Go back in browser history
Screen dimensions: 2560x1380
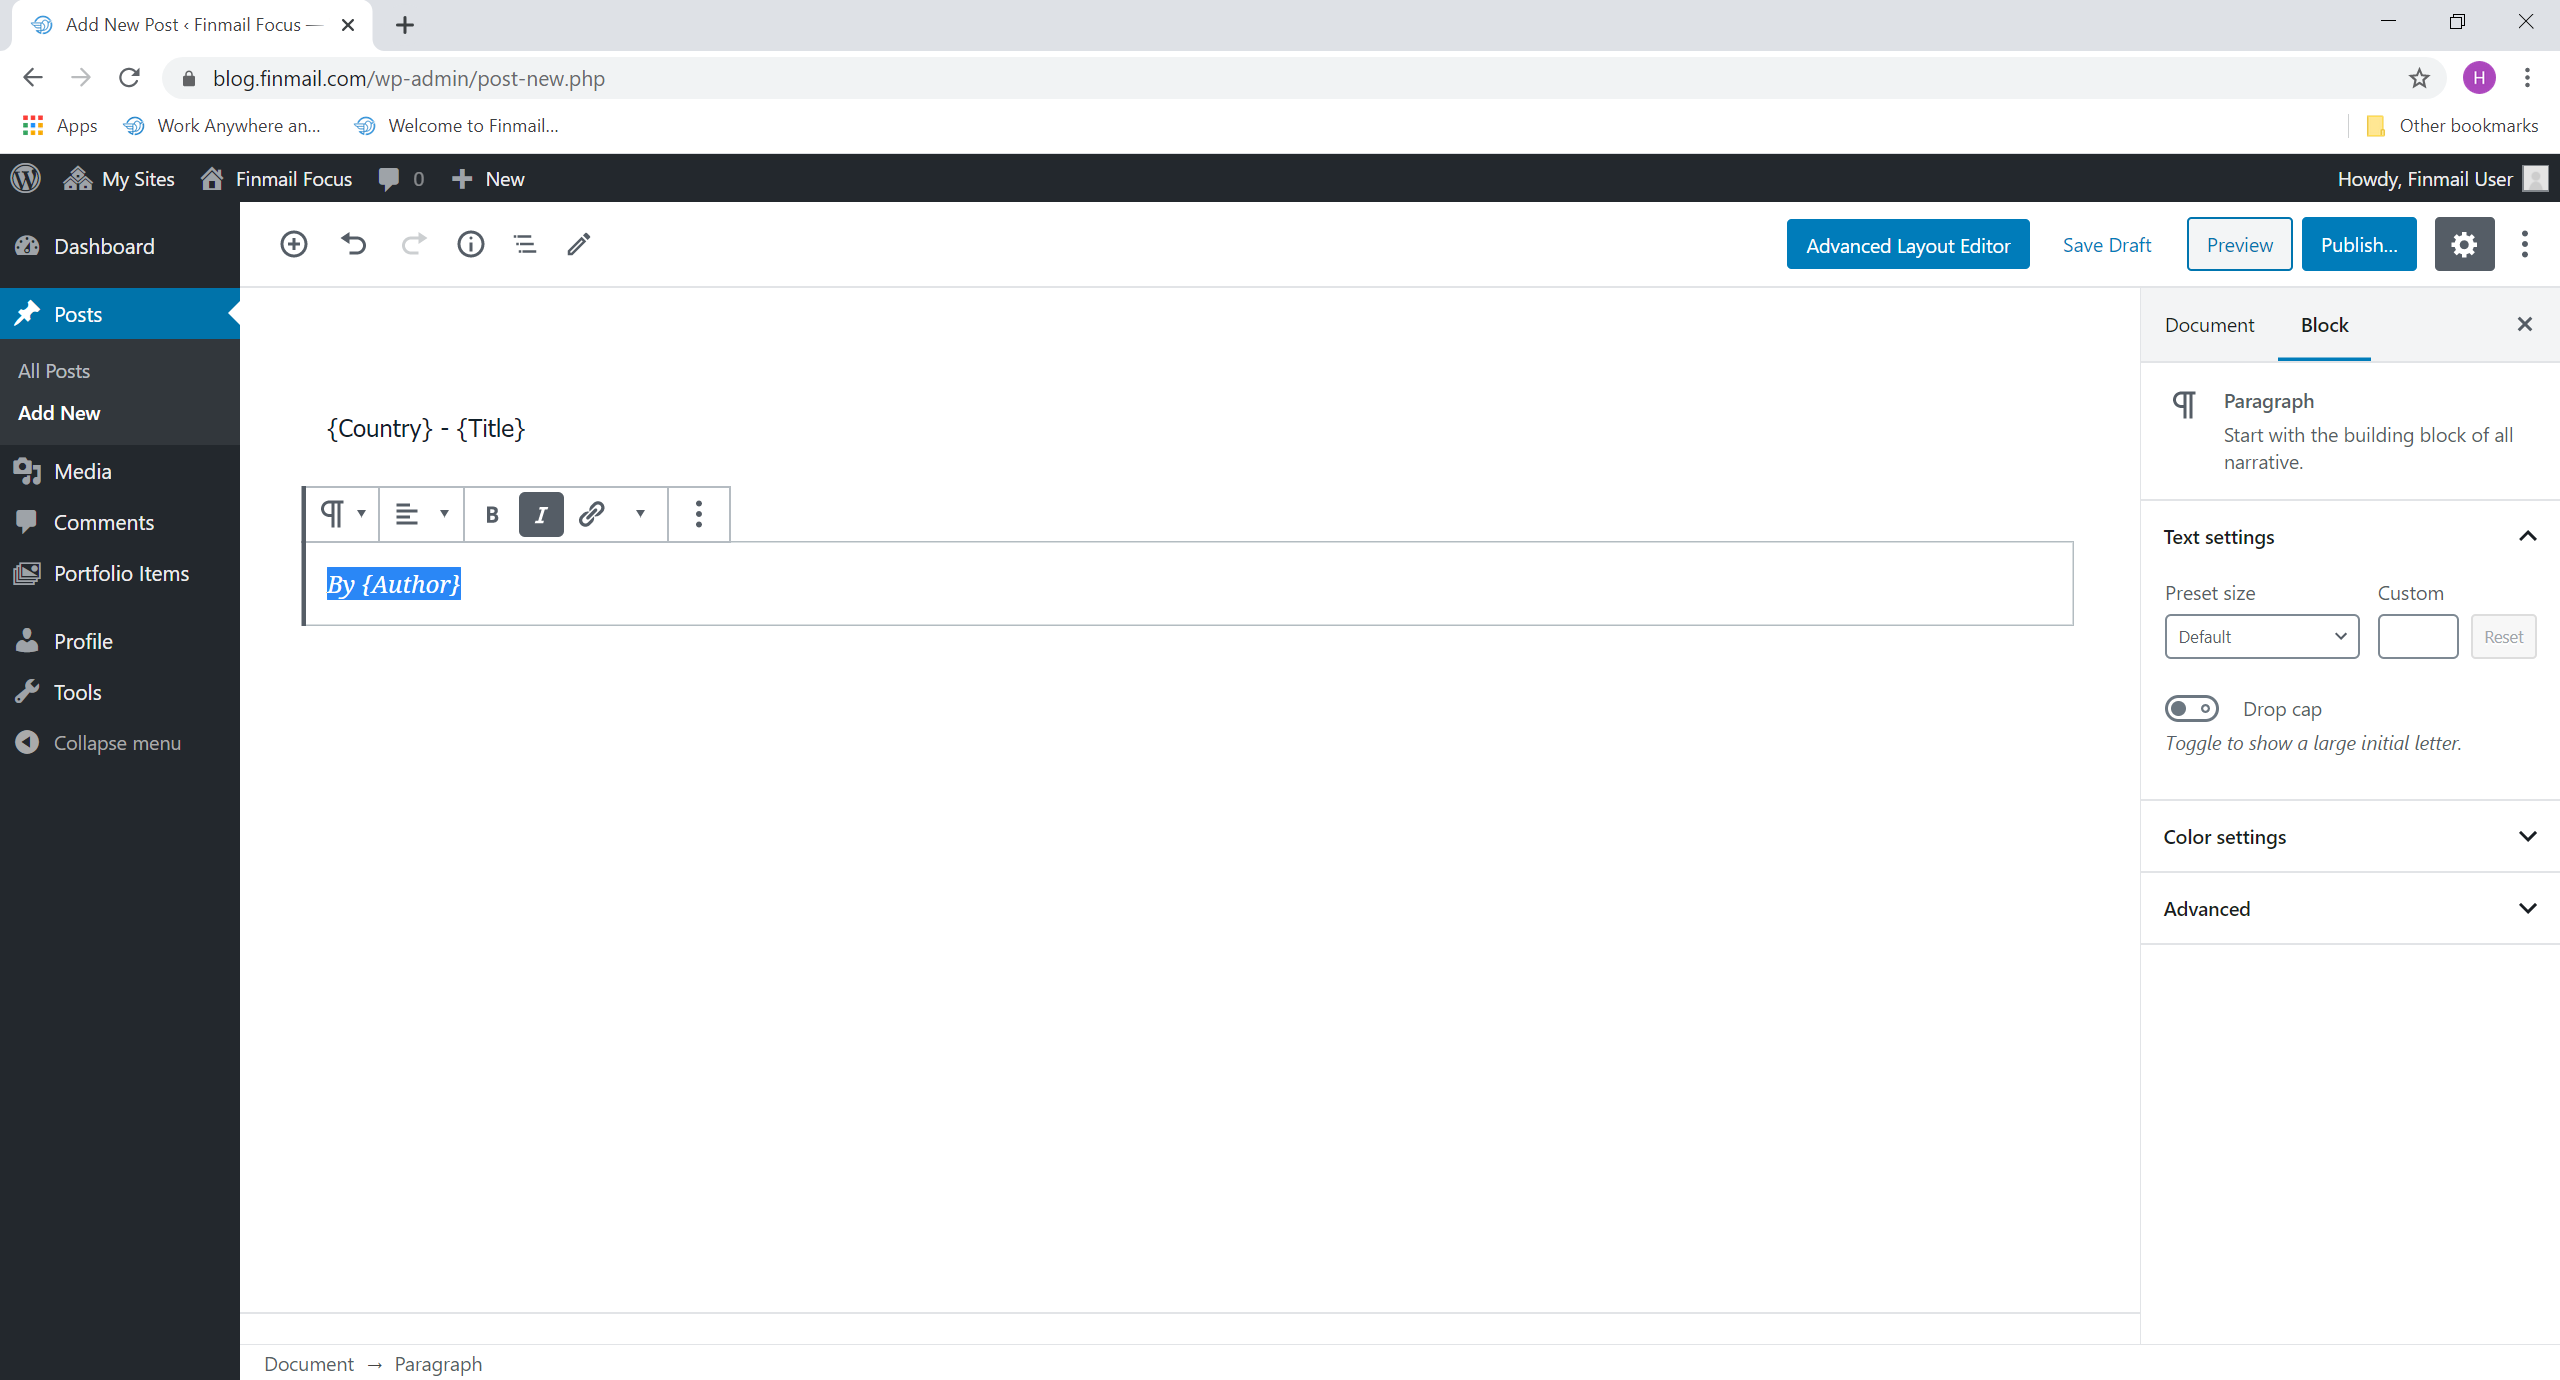[33, 78]
